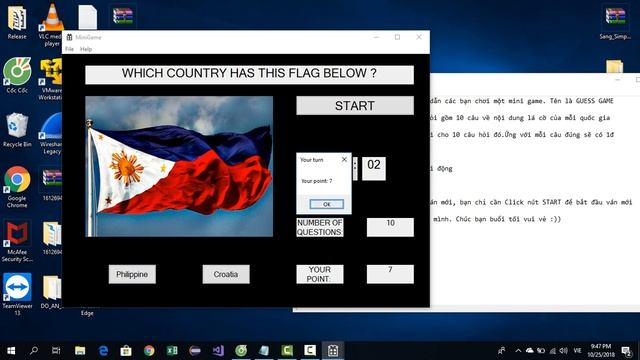Screen dimensions: 640x360
Task: Open Chrome from the taskbar
Action: (149, 351)
